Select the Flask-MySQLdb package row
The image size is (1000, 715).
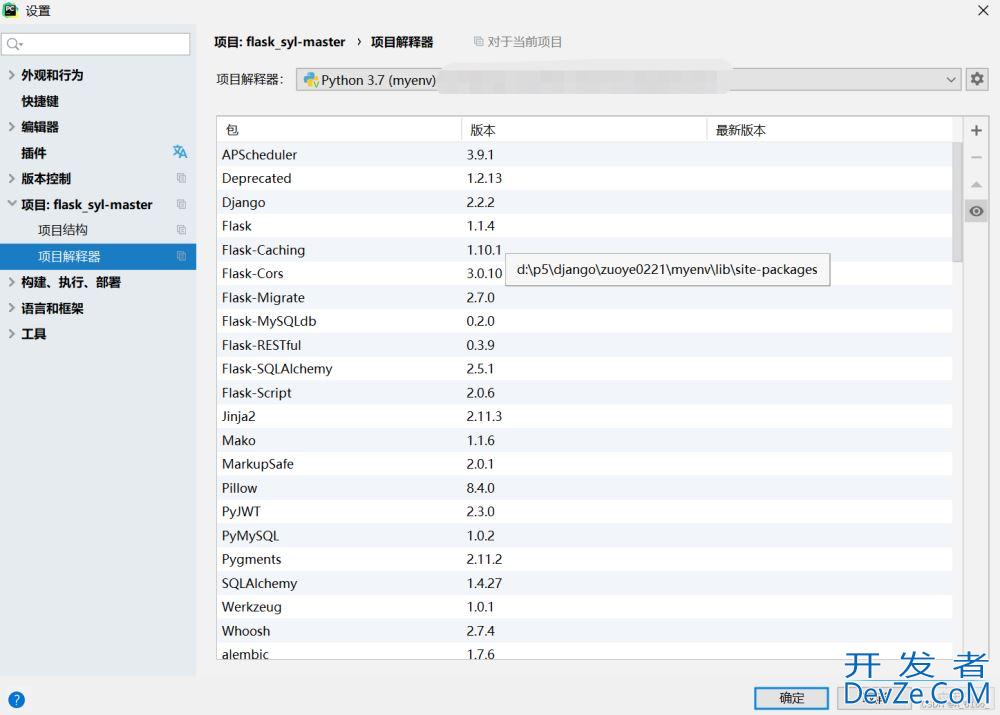point(585,321)
